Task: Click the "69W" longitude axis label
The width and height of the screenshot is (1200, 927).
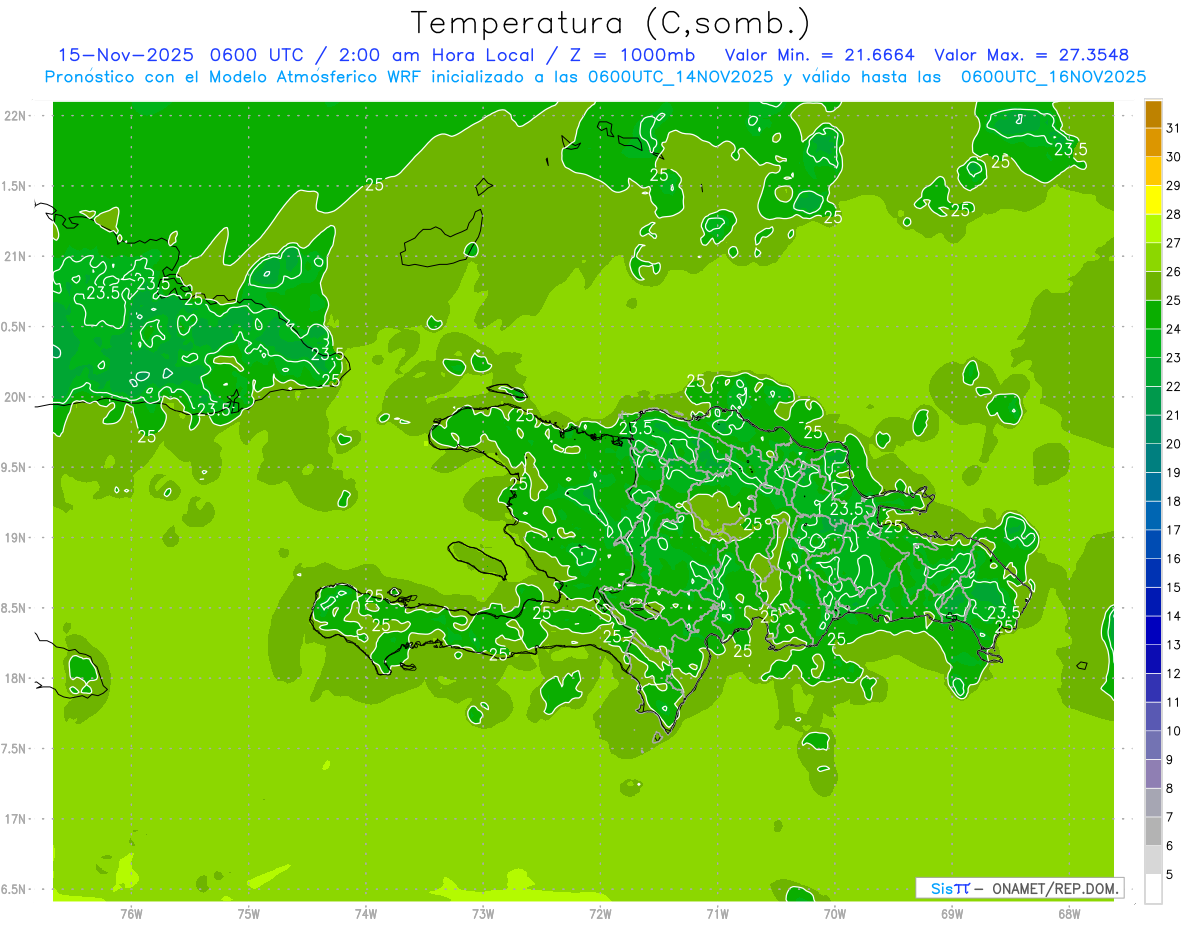Action: pos(952,914)
